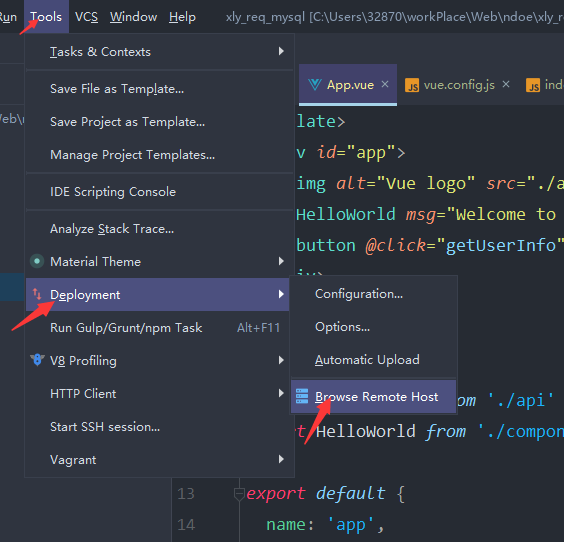The height and width of the screenshot is (542, 564).
Task: Close the vue.config.js tab
Action: (x=506, y=84)
